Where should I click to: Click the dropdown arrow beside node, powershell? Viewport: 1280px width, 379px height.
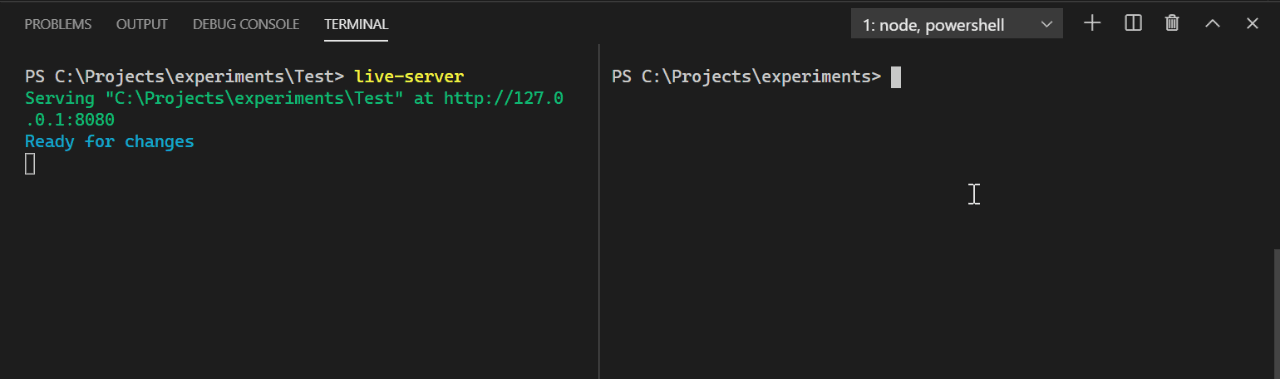(1046, 24)
